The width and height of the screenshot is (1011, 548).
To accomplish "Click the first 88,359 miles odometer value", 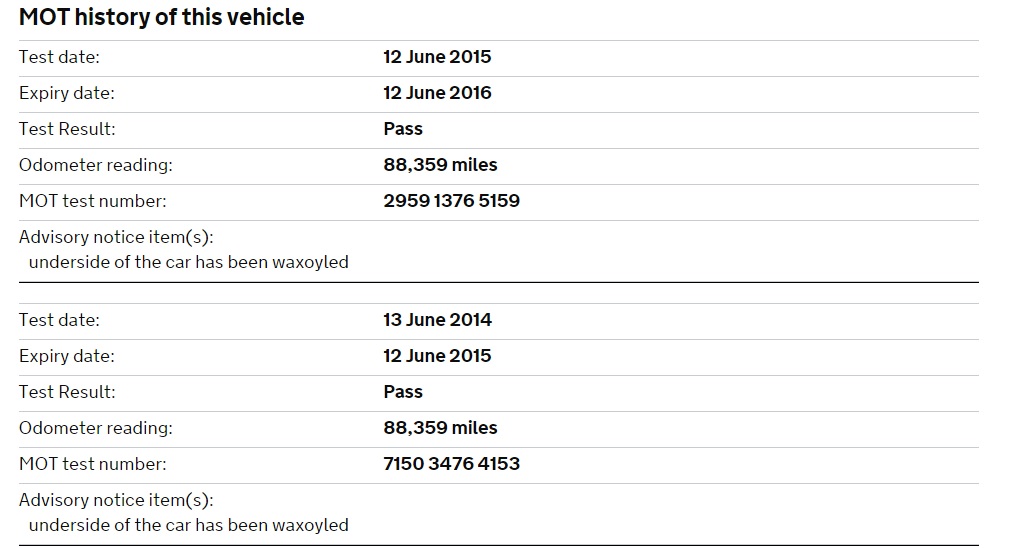I will [x=440, y=165].
